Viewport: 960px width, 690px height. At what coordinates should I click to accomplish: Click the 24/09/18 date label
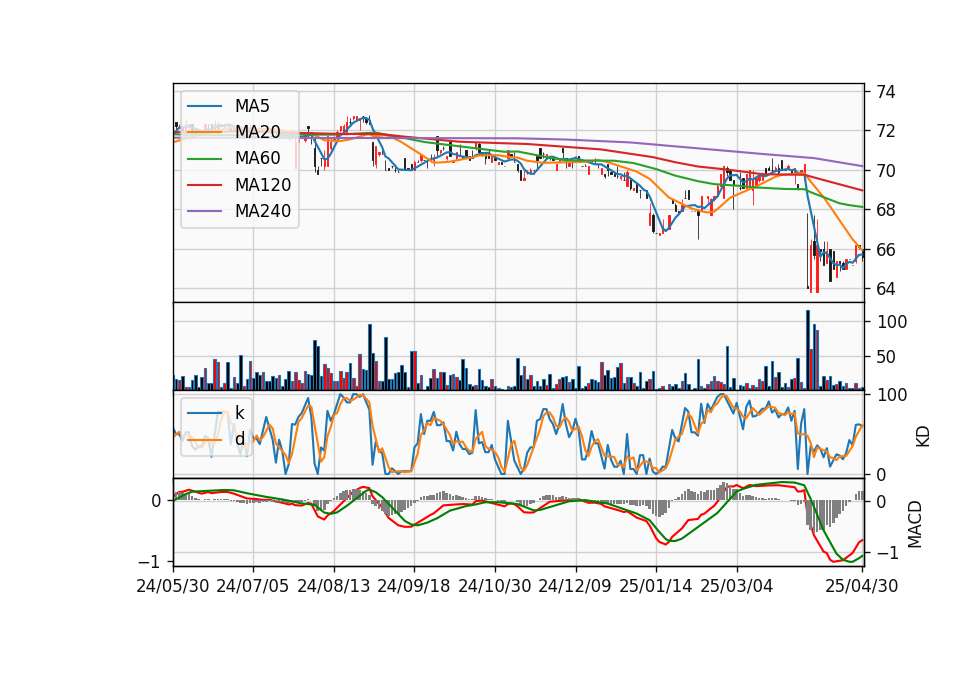point(414,586)
